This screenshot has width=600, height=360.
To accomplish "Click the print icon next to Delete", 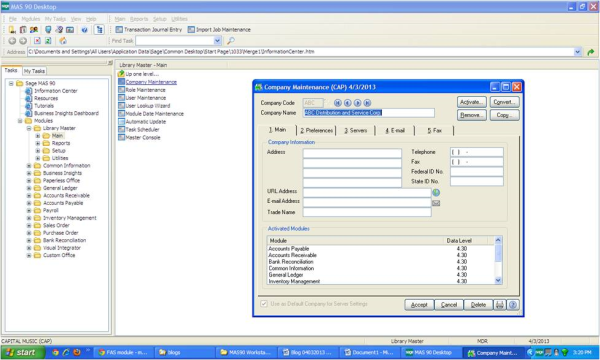I will coord(500,305).
